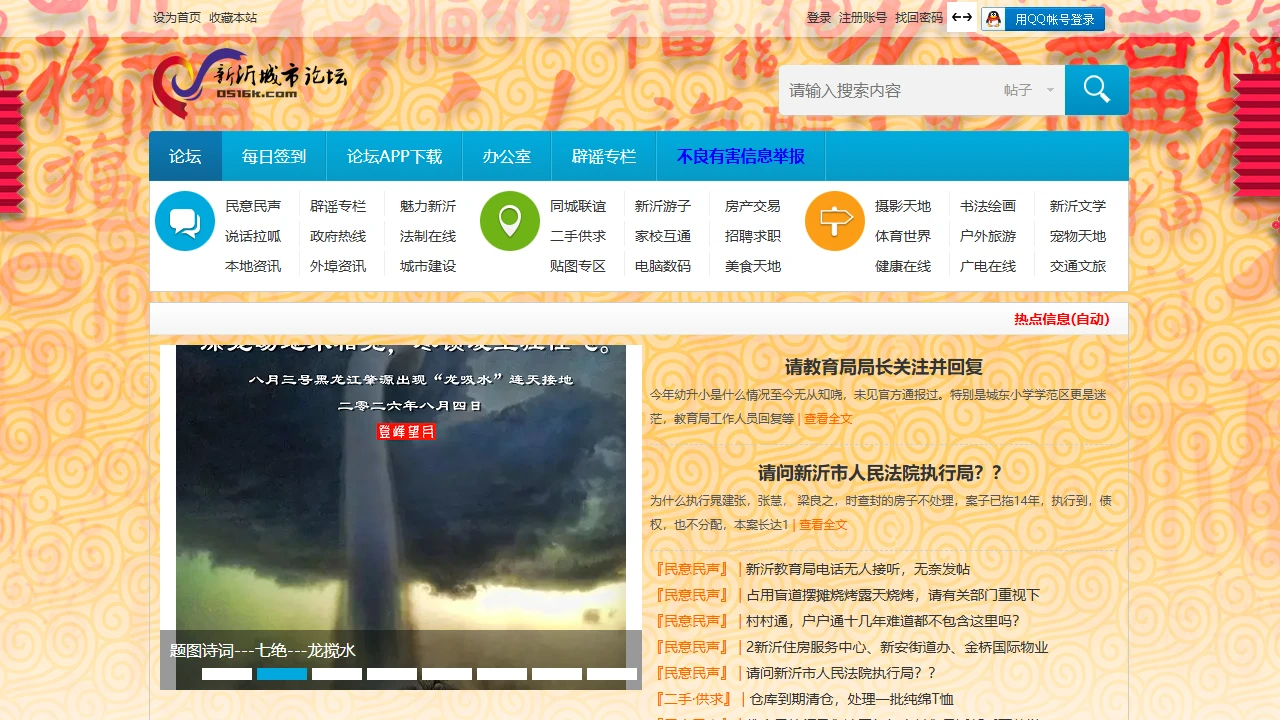This screenshot has width=1280, height=720.
Task: Click the caption 题图诗词---七绝---龙搅水
Action: tap(262, 651)
